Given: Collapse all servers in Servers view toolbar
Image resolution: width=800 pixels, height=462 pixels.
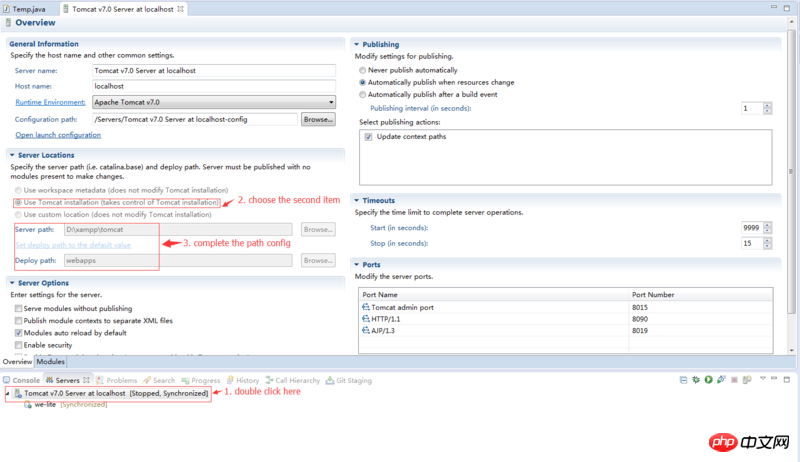Looking at the screenshot, I should pos(683,380).
